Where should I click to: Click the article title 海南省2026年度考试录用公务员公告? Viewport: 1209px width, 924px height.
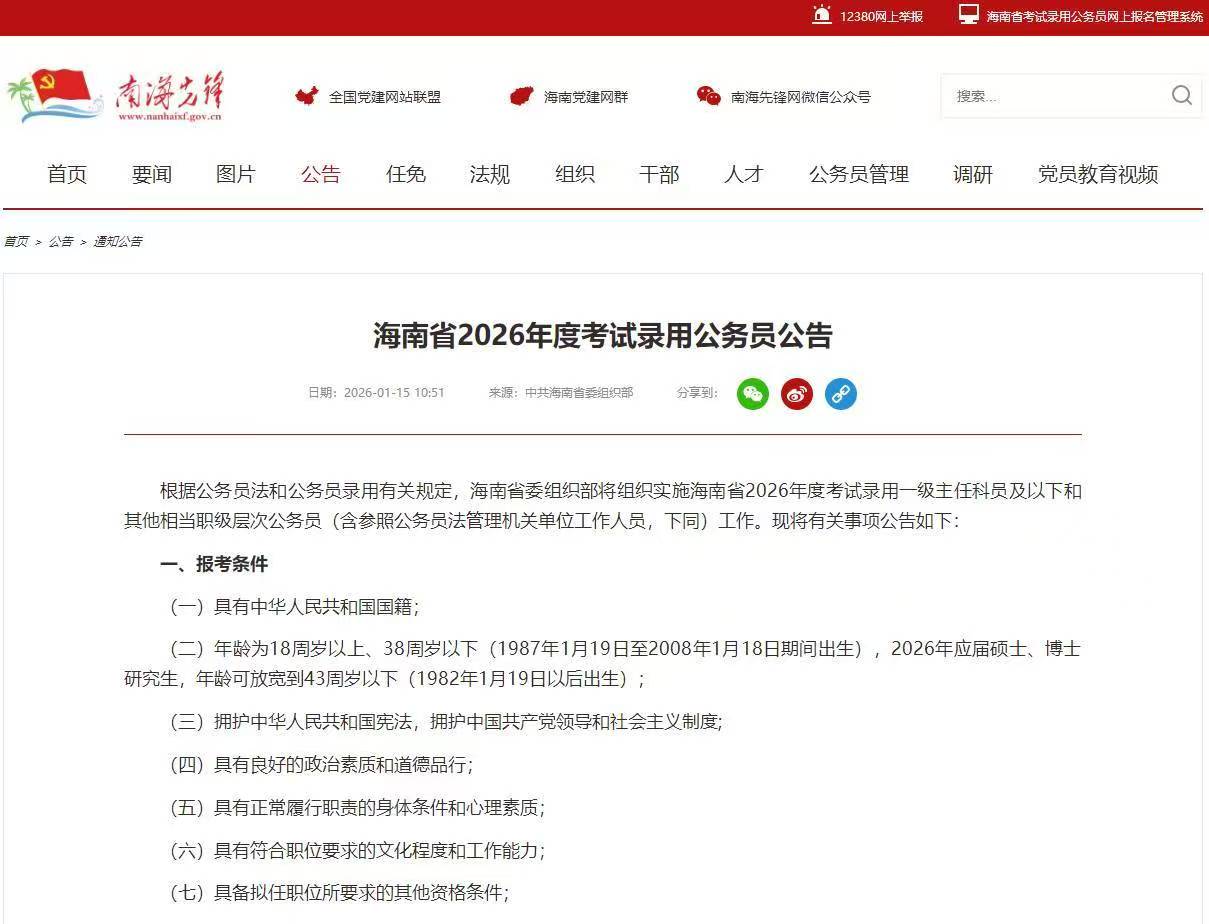tap(604, 339)
